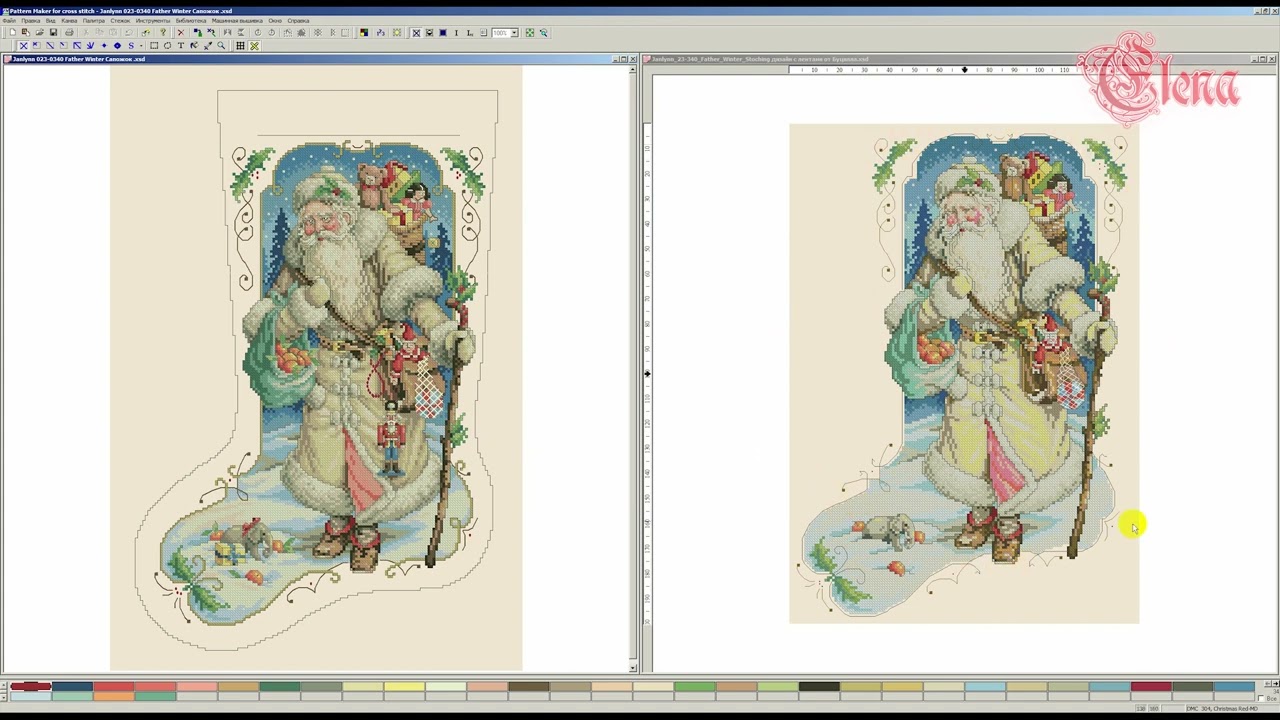
Task: Open the Инструменты menu
Action: pyautogui.click(x=153, y=21)
